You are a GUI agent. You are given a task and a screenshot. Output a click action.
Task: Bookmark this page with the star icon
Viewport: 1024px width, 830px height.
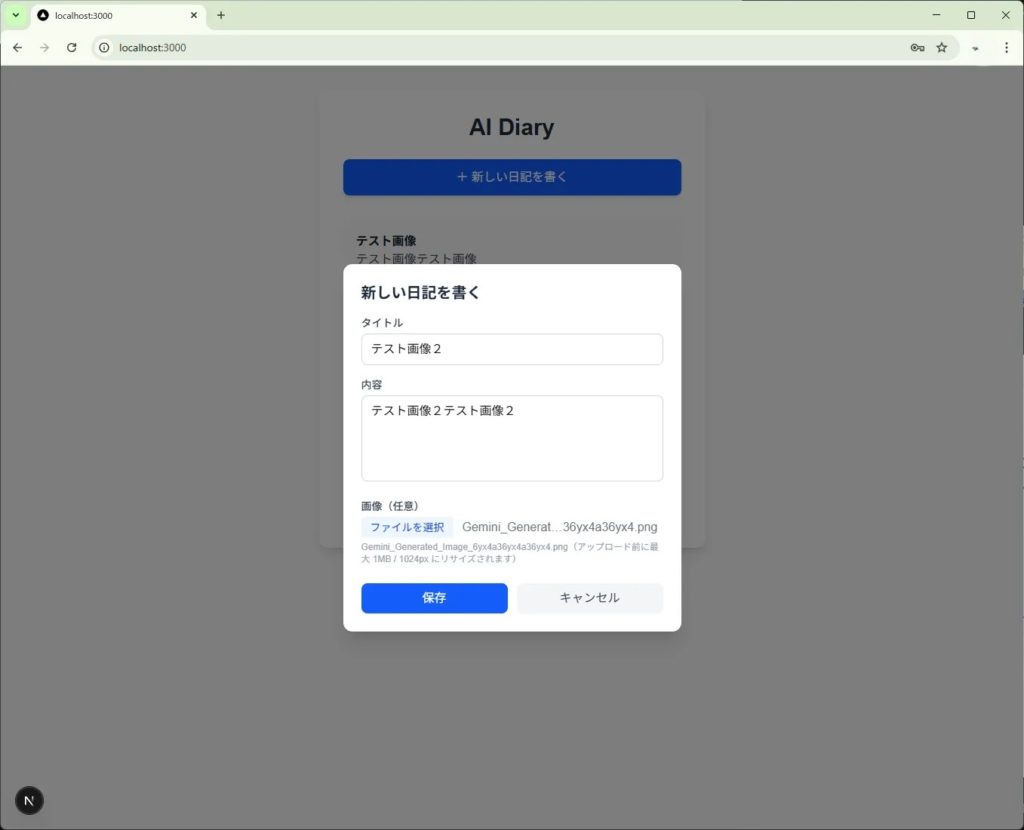click(941, 47)
